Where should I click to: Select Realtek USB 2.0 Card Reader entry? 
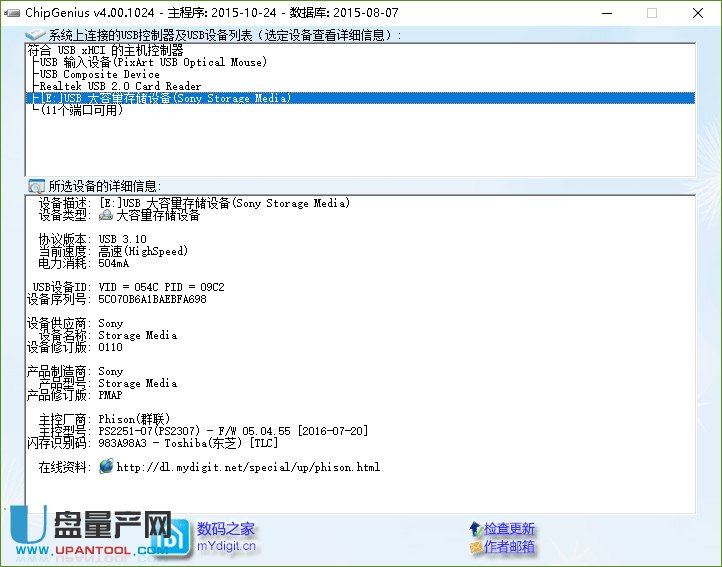tap(120, 86)
